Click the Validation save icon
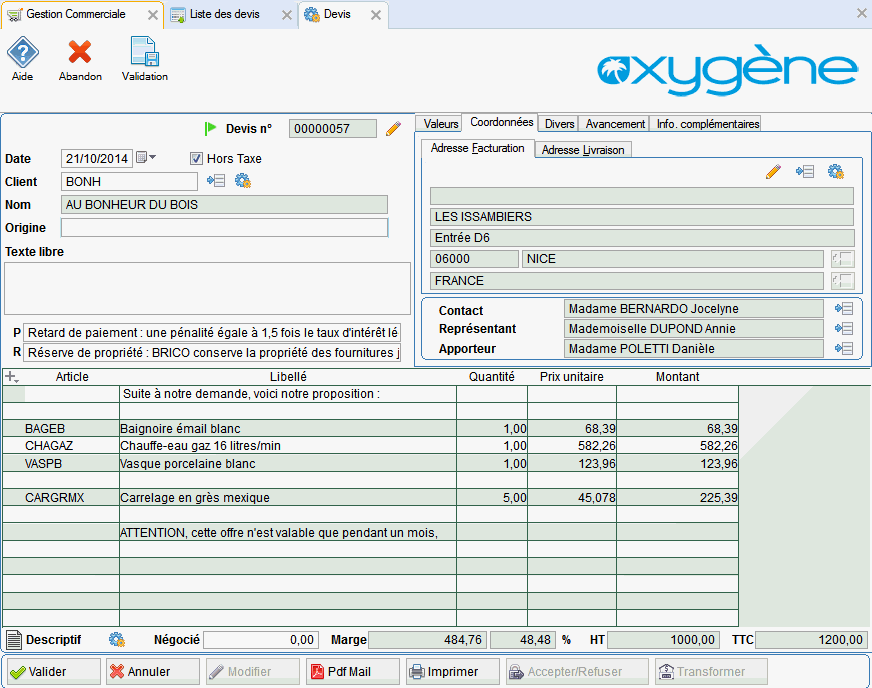 pos(144,53)
